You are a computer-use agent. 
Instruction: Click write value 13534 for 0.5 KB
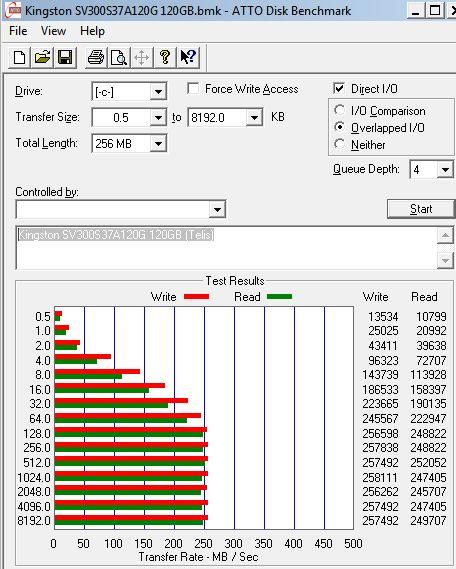tap(383, 317)
